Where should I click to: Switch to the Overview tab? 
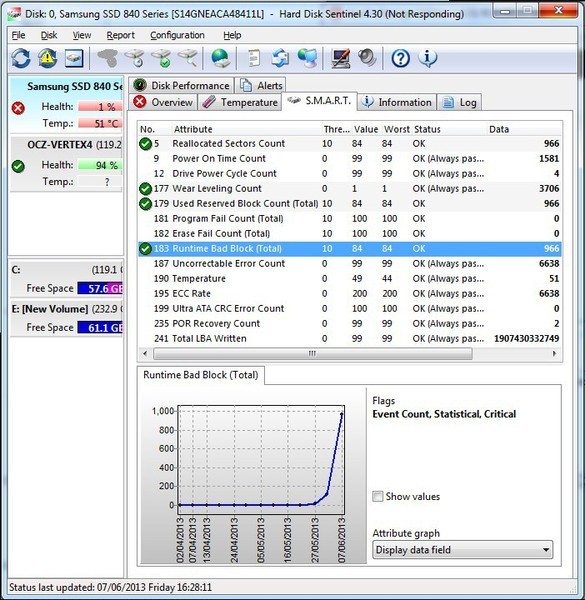163,102
